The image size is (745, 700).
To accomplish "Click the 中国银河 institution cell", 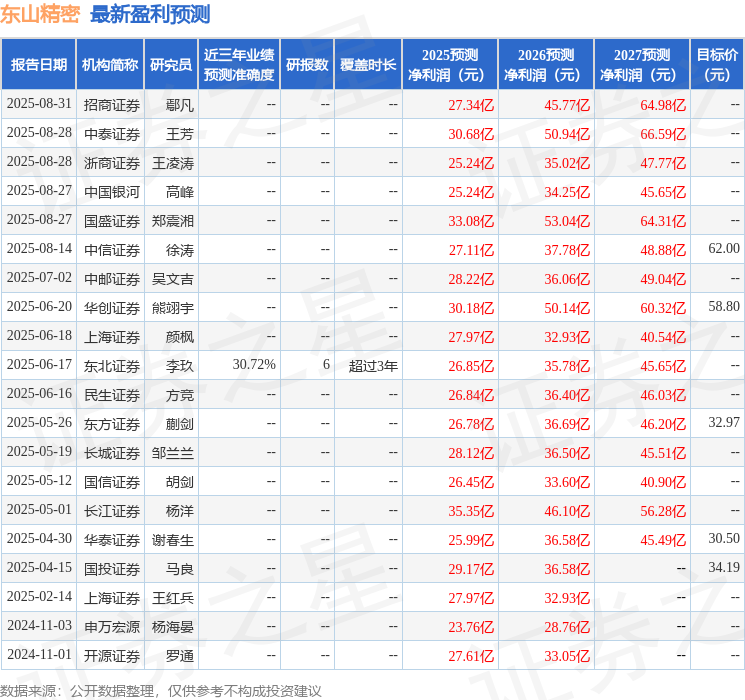I will [112, 192].
